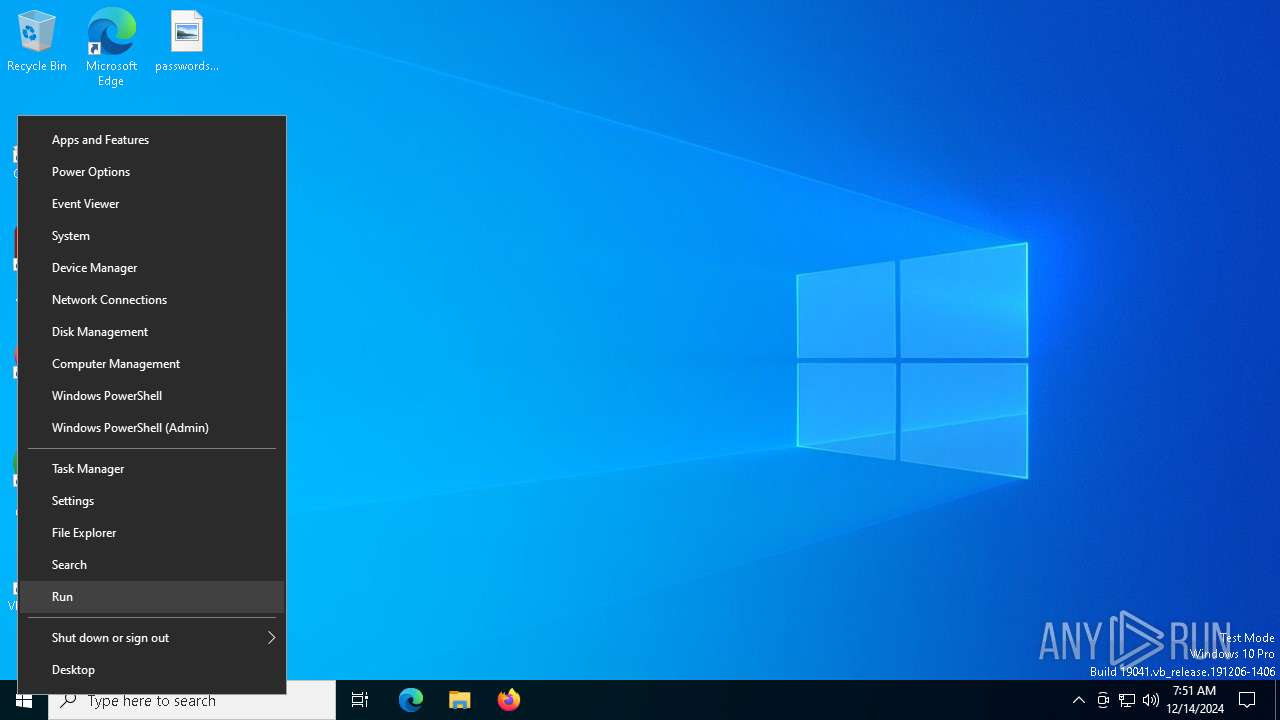This screenshot has width=1280, height=720.
Task: Open Network Connections entry
Action: click(x=152, y=300)
